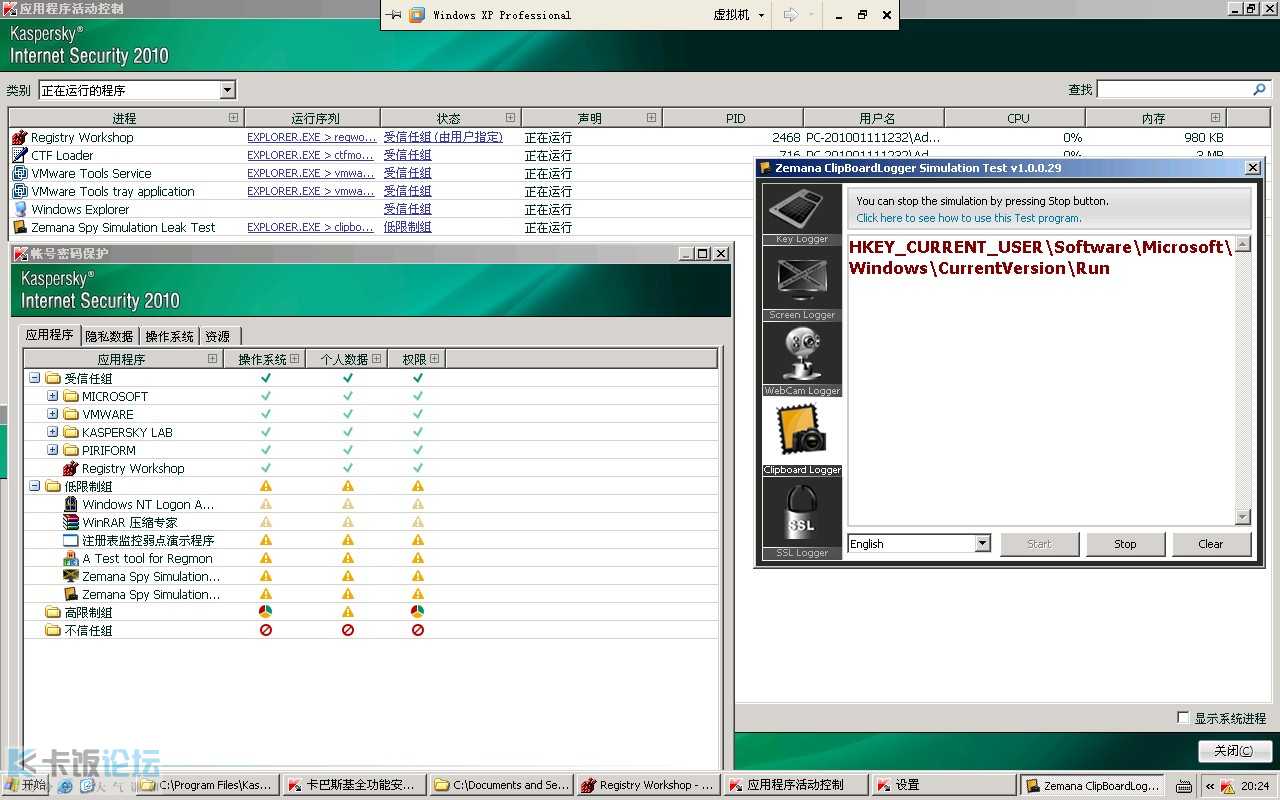Click the CTF Loader process icon
The width and height of the screenshot is (1280, 800).
tap(19, 155)
